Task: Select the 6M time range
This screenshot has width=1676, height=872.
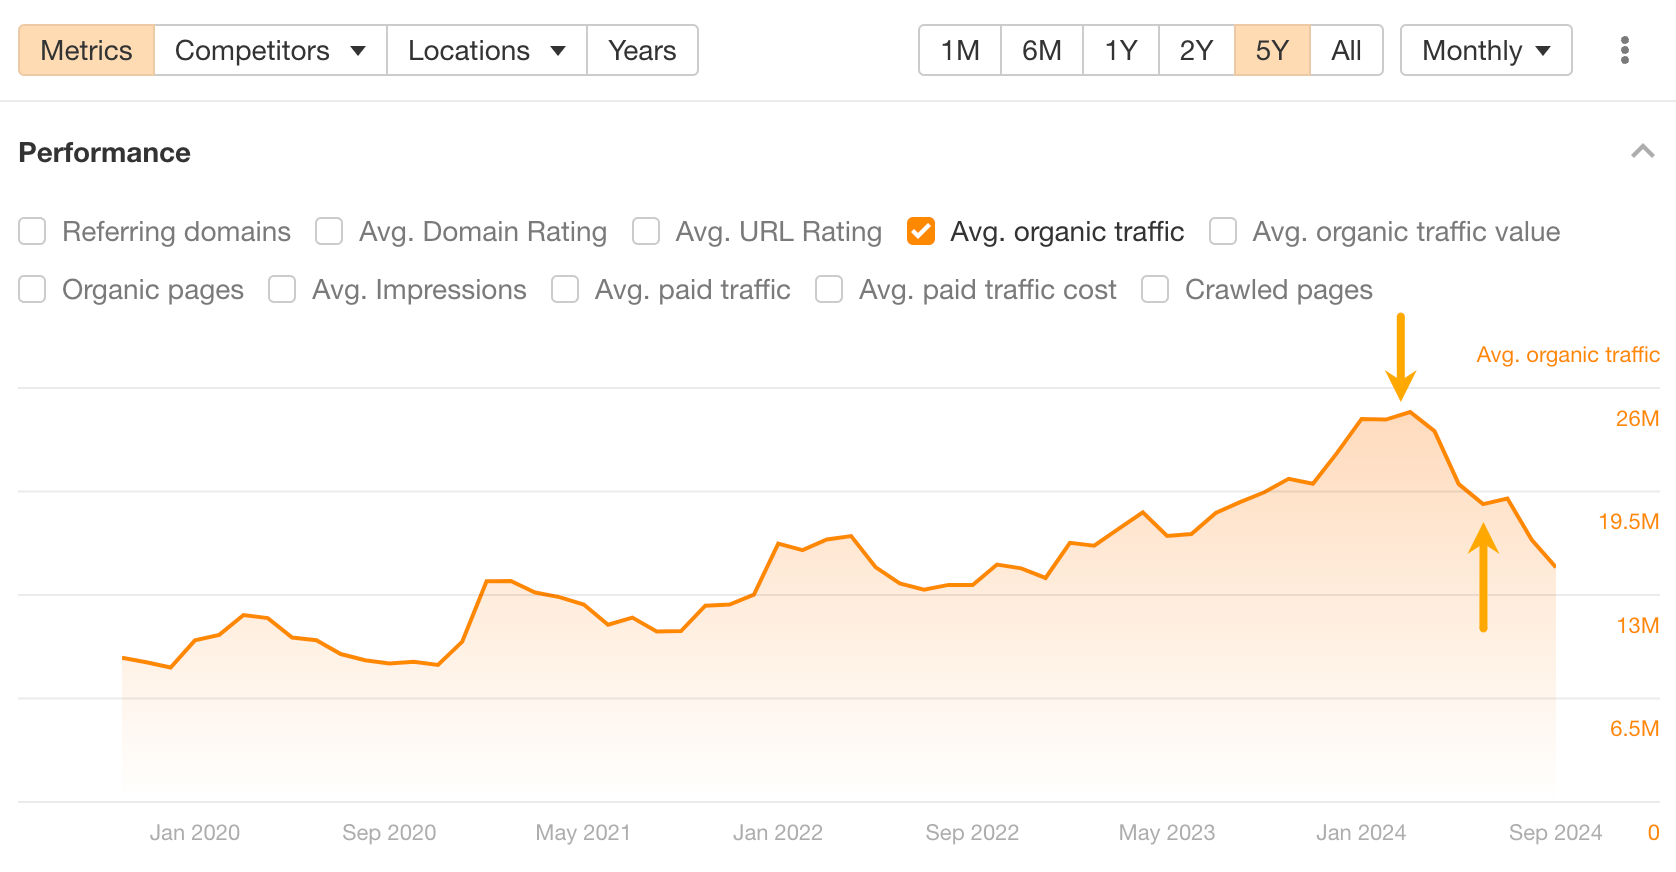Action: tap(1041, 50)
